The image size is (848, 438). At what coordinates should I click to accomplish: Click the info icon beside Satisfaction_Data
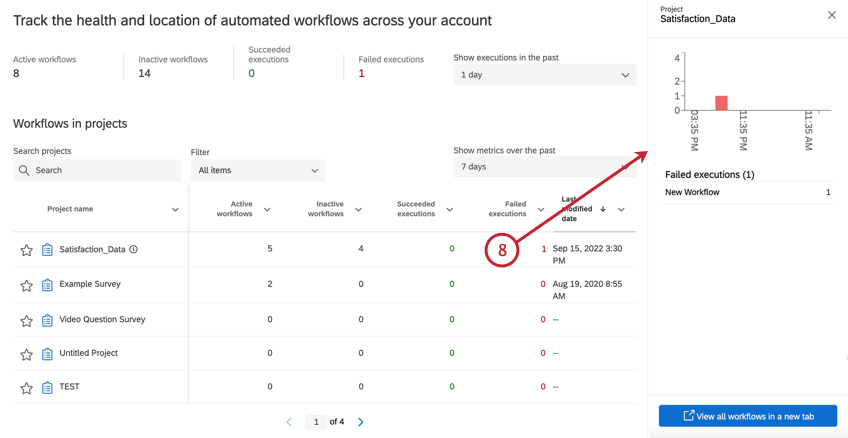(x=134, y=250)
